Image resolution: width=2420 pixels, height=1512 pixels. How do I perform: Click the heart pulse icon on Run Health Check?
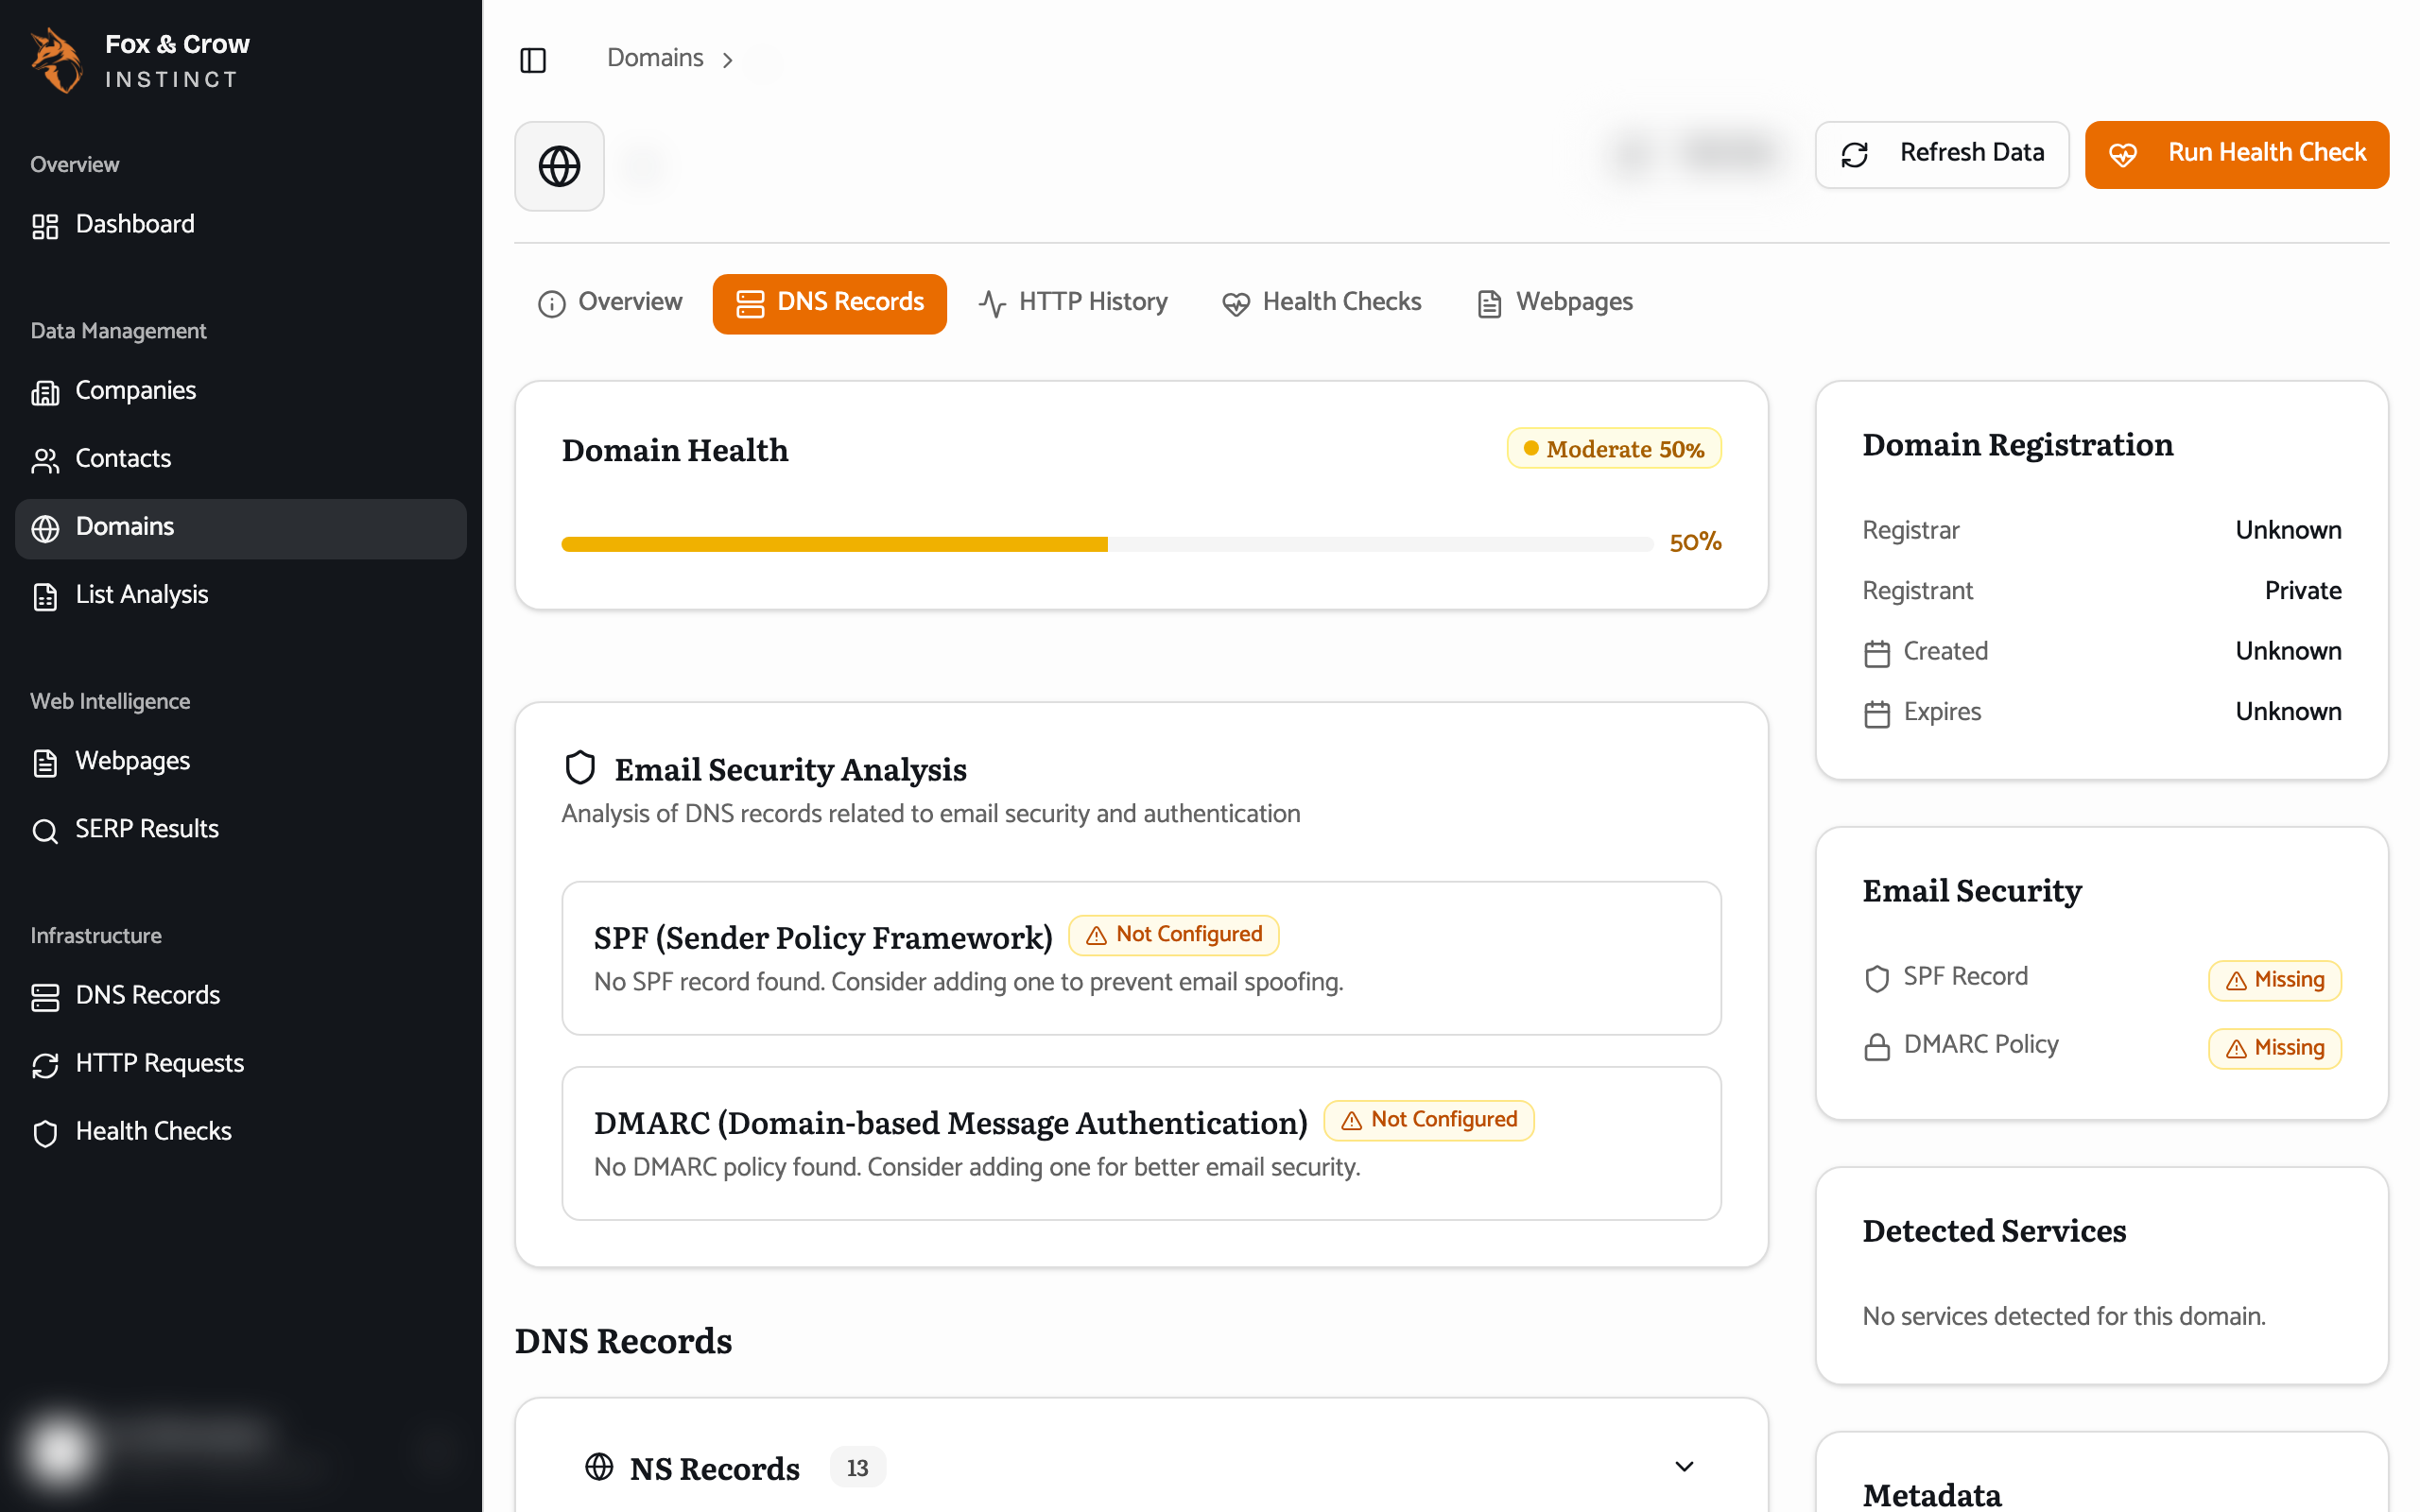[2123, 155]
